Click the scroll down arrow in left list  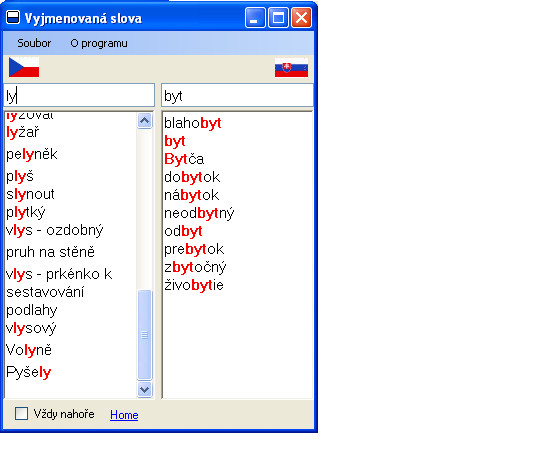tap(144, 389)
